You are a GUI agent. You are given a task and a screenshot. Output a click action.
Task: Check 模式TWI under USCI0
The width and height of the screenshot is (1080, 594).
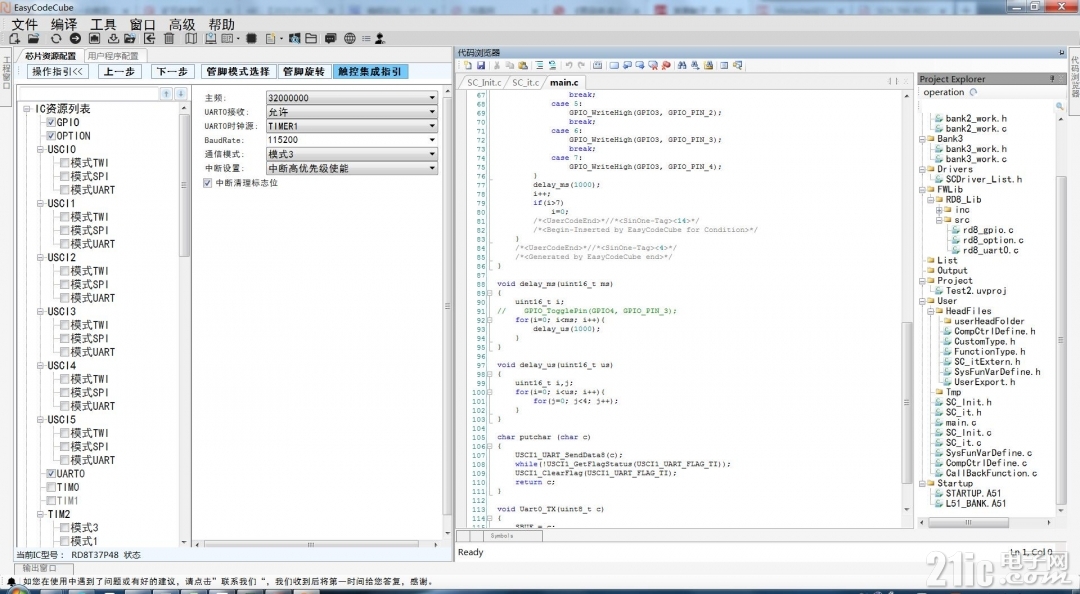tap(65, 163)
